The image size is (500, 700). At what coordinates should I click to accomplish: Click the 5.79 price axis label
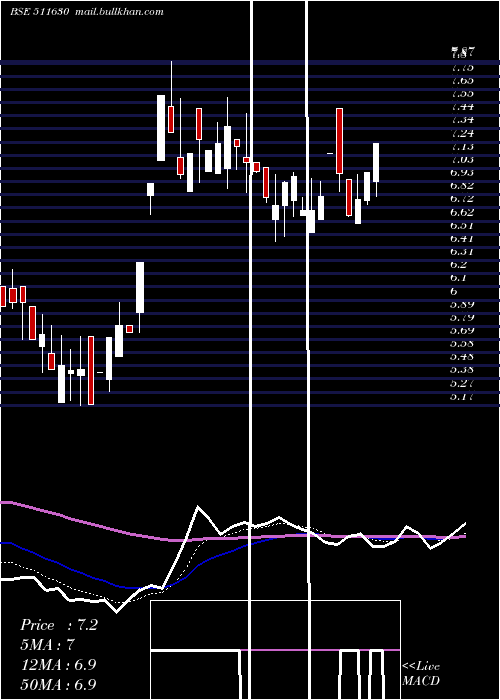click(462, 317)
